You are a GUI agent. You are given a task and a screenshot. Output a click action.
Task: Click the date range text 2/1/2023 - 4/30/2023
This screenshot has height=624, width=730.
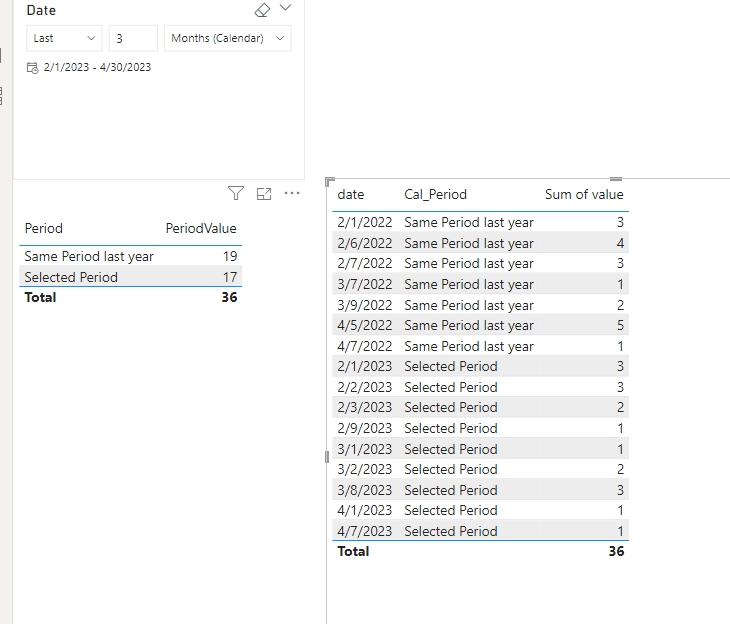[97, 67]
